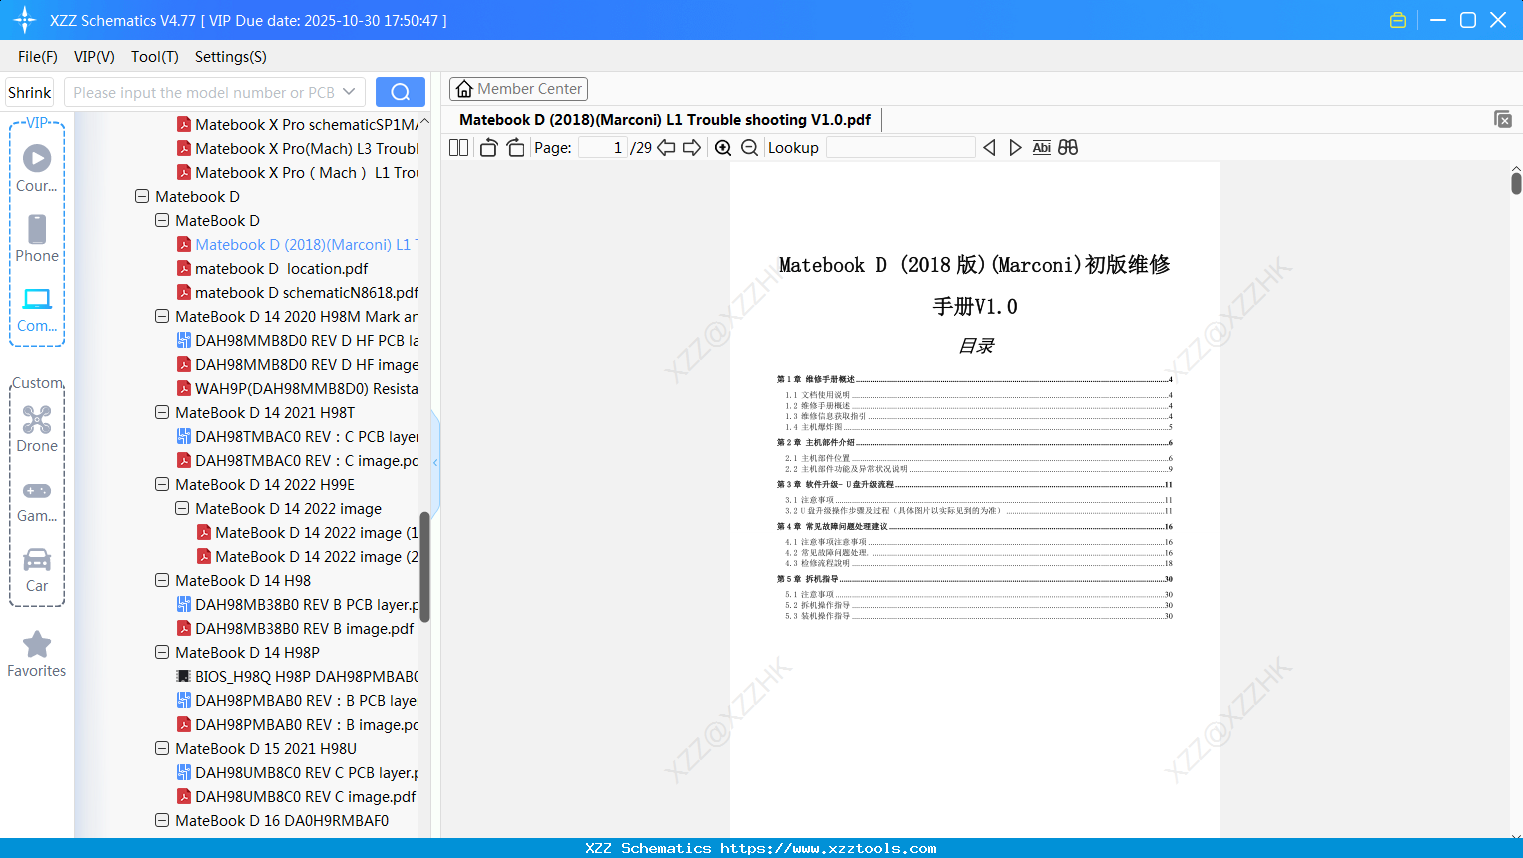This screenshot has height=858, width=1523.
Task: Toggle the two-page view icon in the PDF toolbar
Action: [458, 148]
